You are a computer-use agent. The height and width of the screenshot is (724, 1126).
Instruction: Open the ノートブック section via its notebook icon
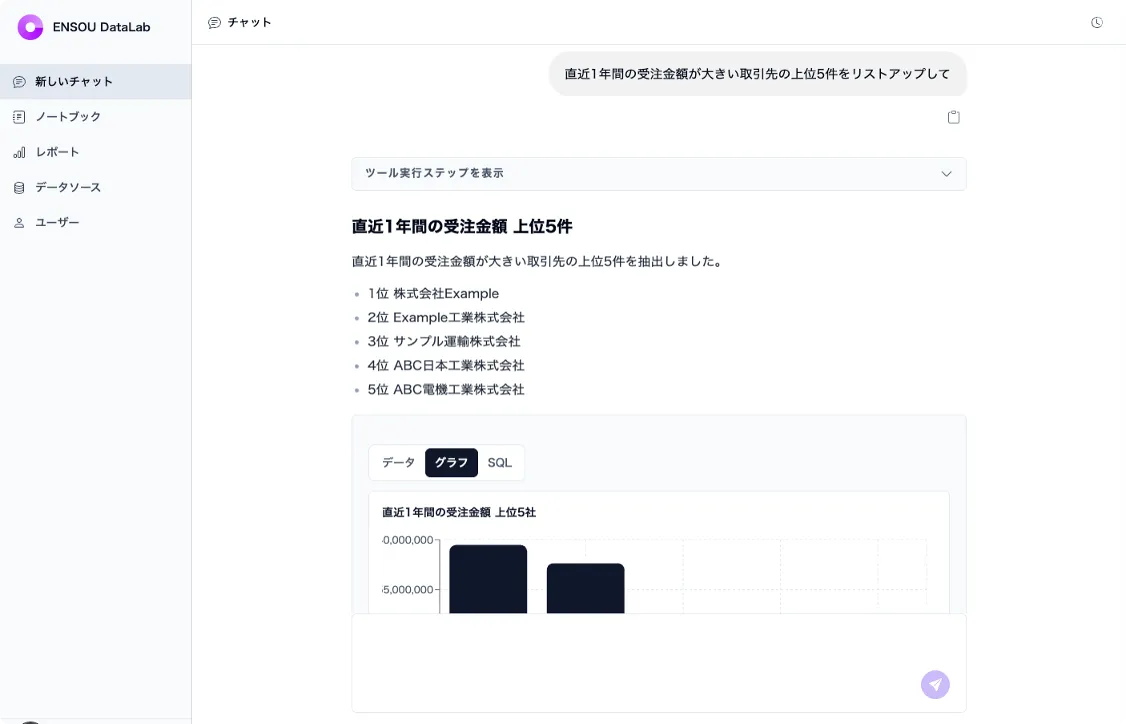pos(19,117)
